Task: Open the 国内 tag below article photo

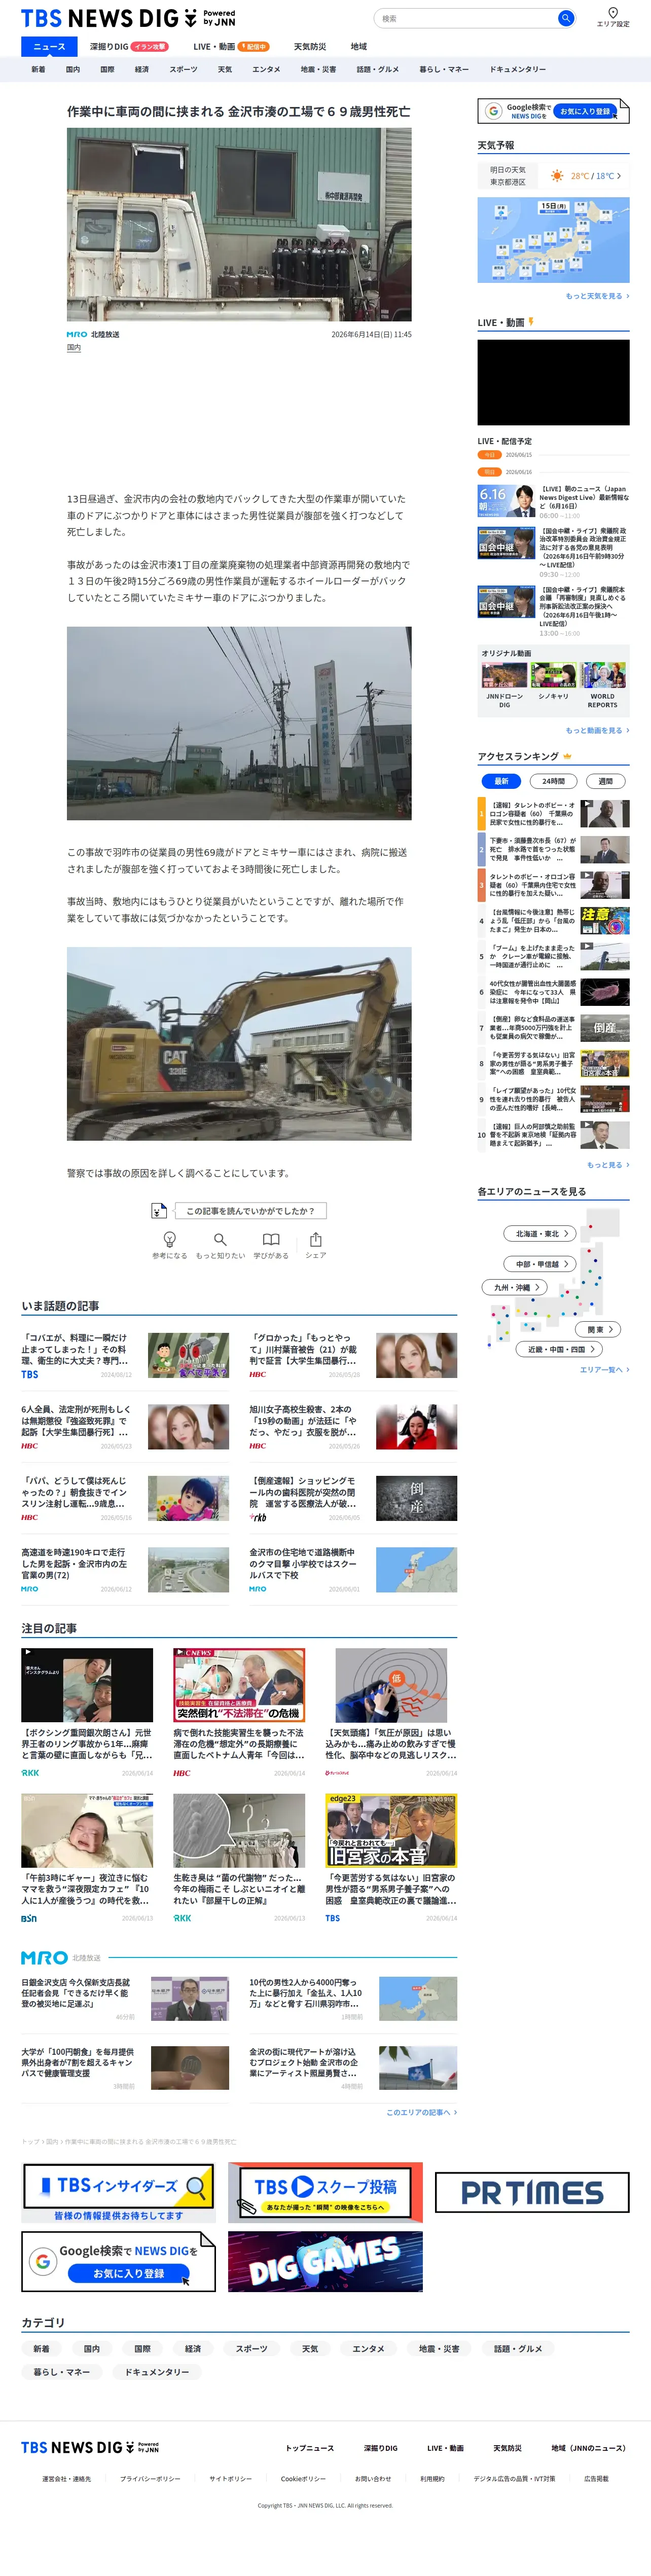Action: coord(74,348)
